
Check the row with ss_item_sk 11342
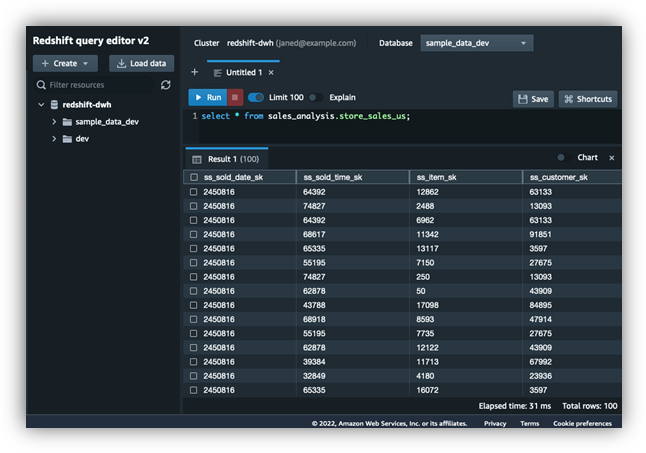(193, 234)
